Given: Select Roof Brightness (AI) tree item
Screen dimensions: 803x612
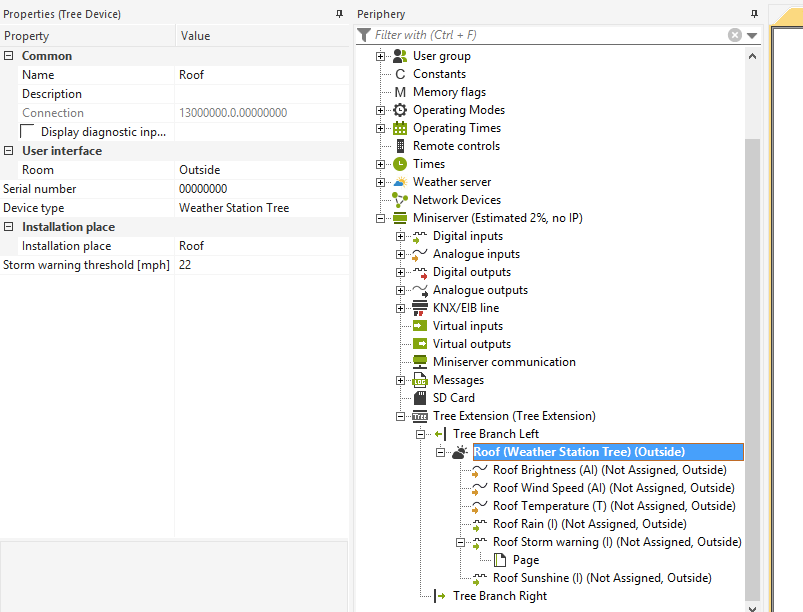Looking at the screenshot, I should point(609,470).
